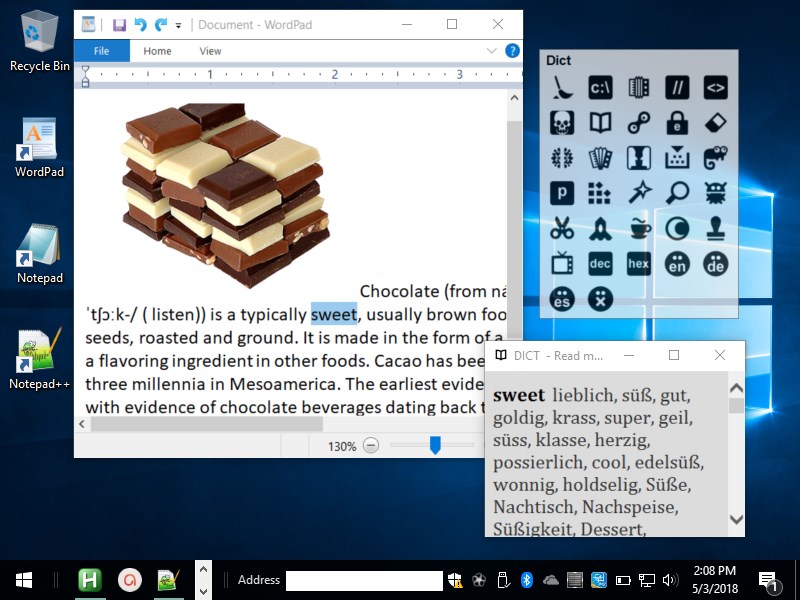The height and width of the screenshot is (600, 800).
Task: Click the rocket icon in Dict panel
Action: [x=600, y=229]
